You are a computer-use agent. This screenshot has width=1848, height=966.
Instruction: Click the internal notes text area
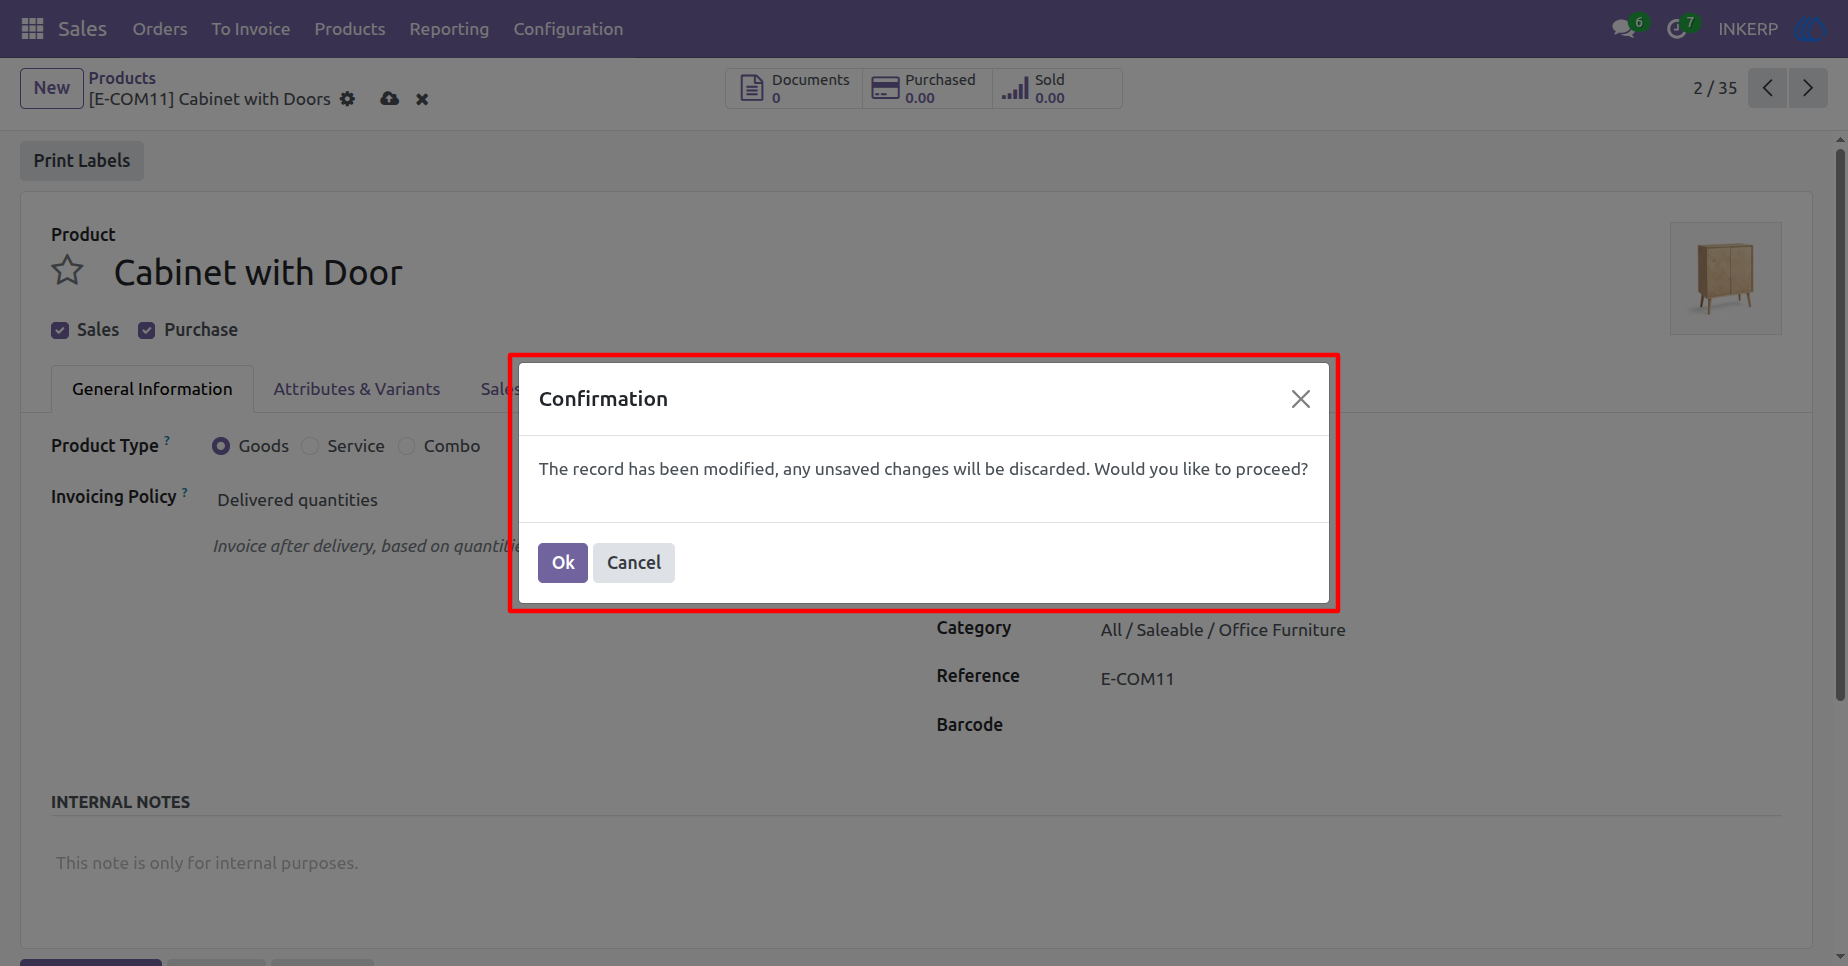click(x=916, y=863)
